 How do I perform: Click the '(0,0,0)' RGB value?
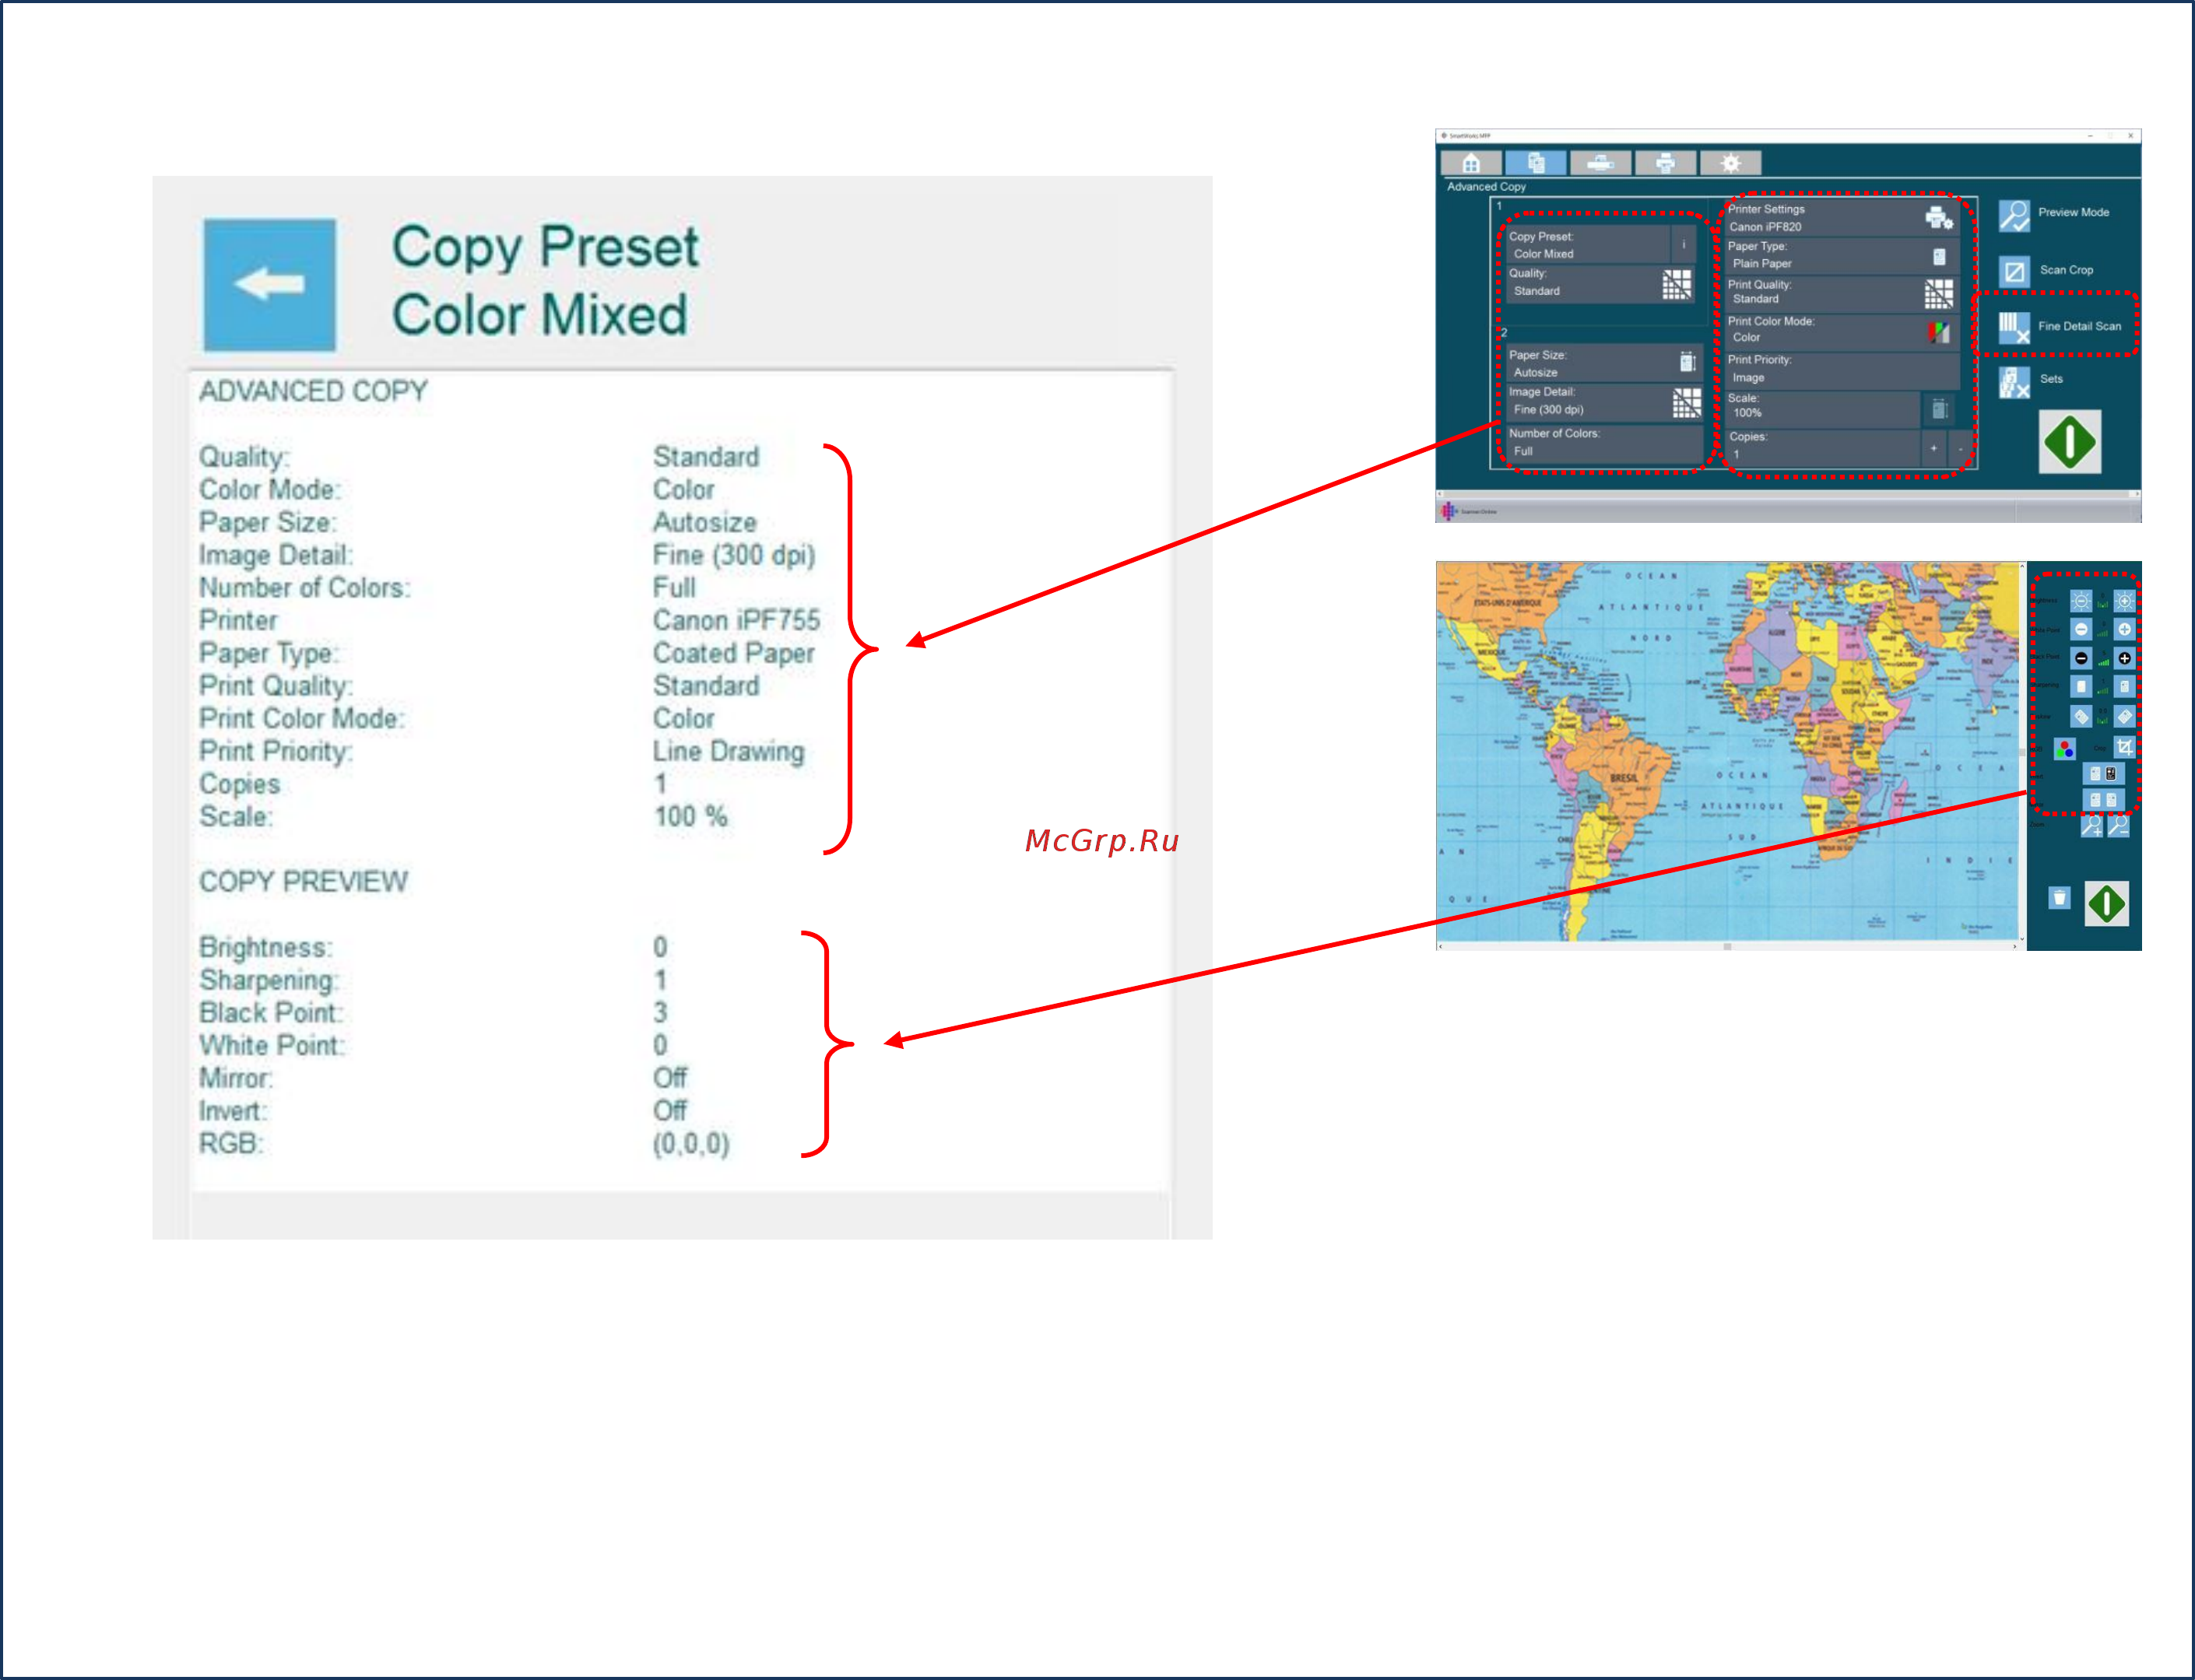tap(691, 1144)
